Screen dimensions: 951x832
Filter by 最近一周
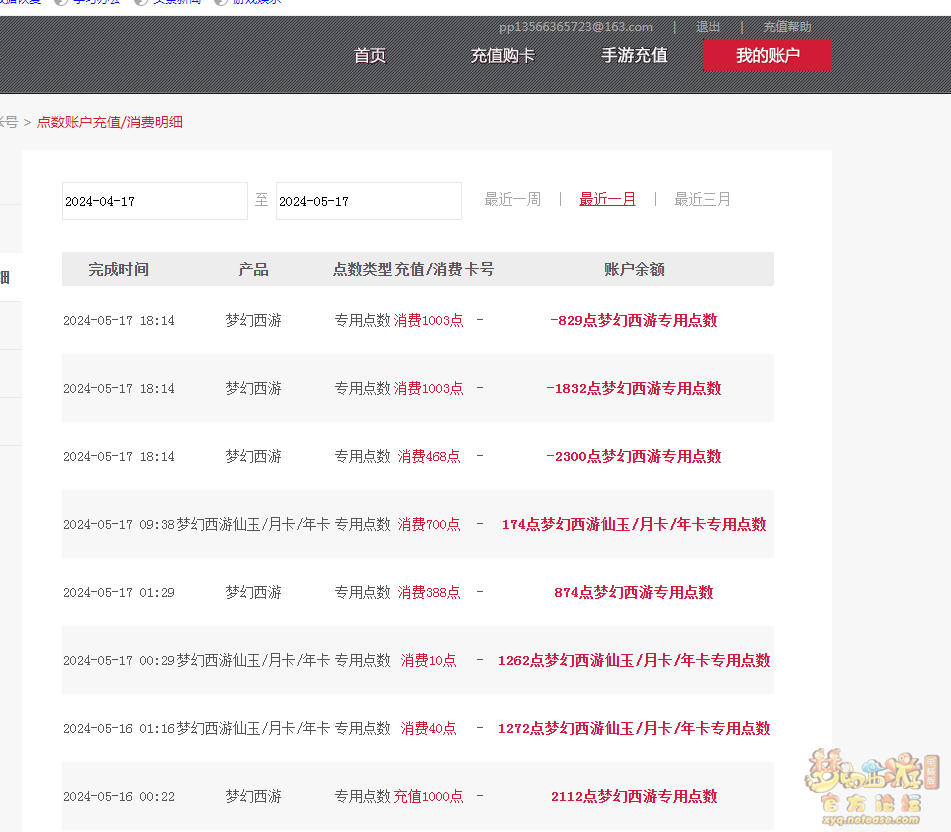click(512, 200)
